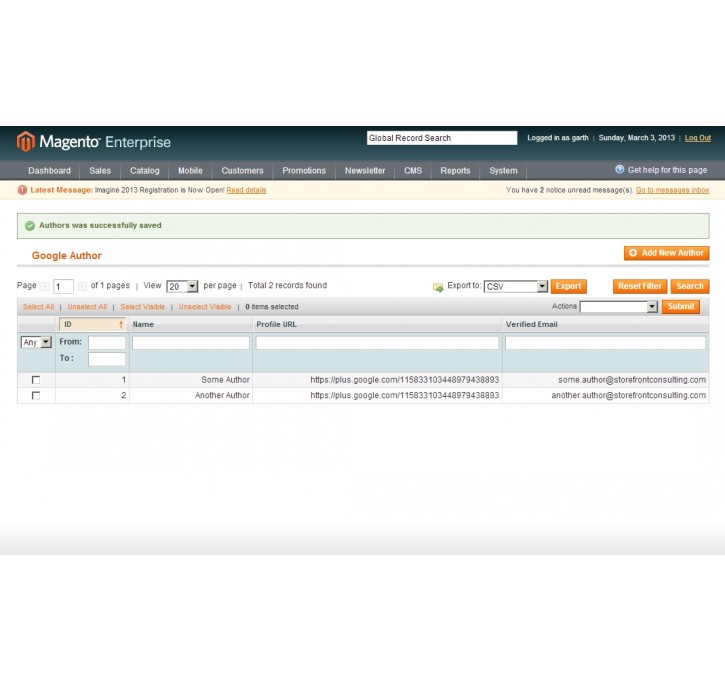Click the page number input field
Viewport: 725px width, 680px height.
(x=63, y=287)
